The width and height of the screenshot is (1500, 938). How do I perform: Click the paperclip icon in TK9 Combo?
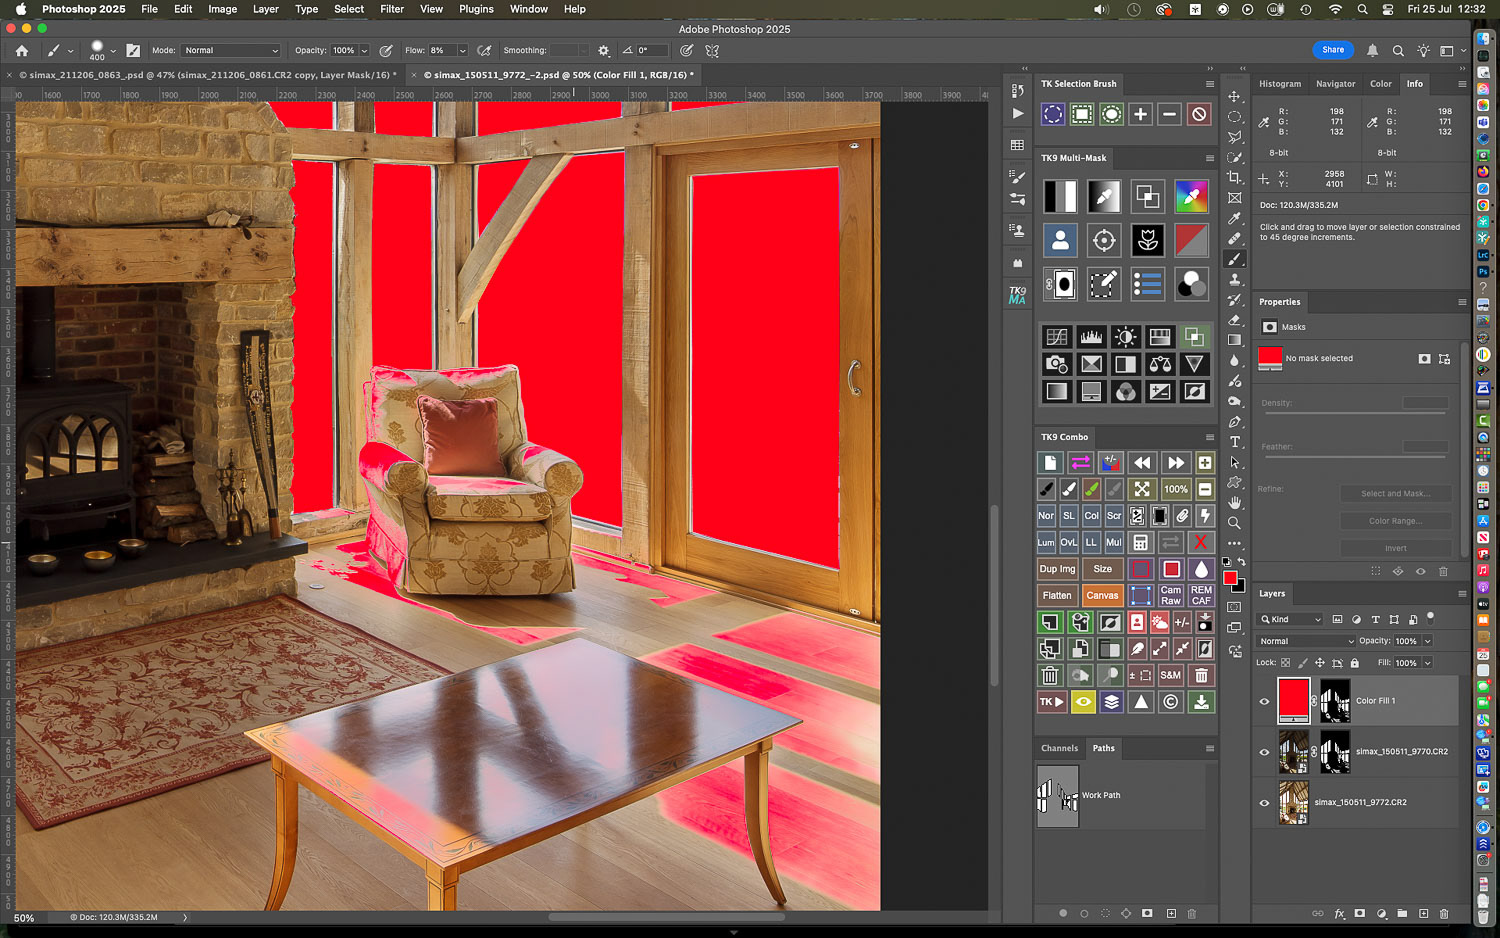1182,516
